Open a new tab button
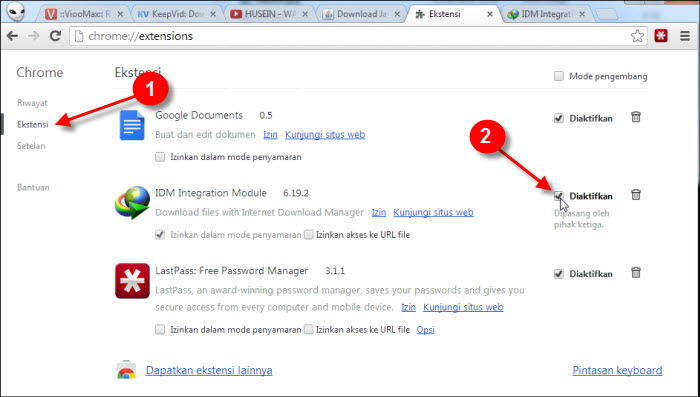This screenshot has height=397, width=700. point(606,15)
